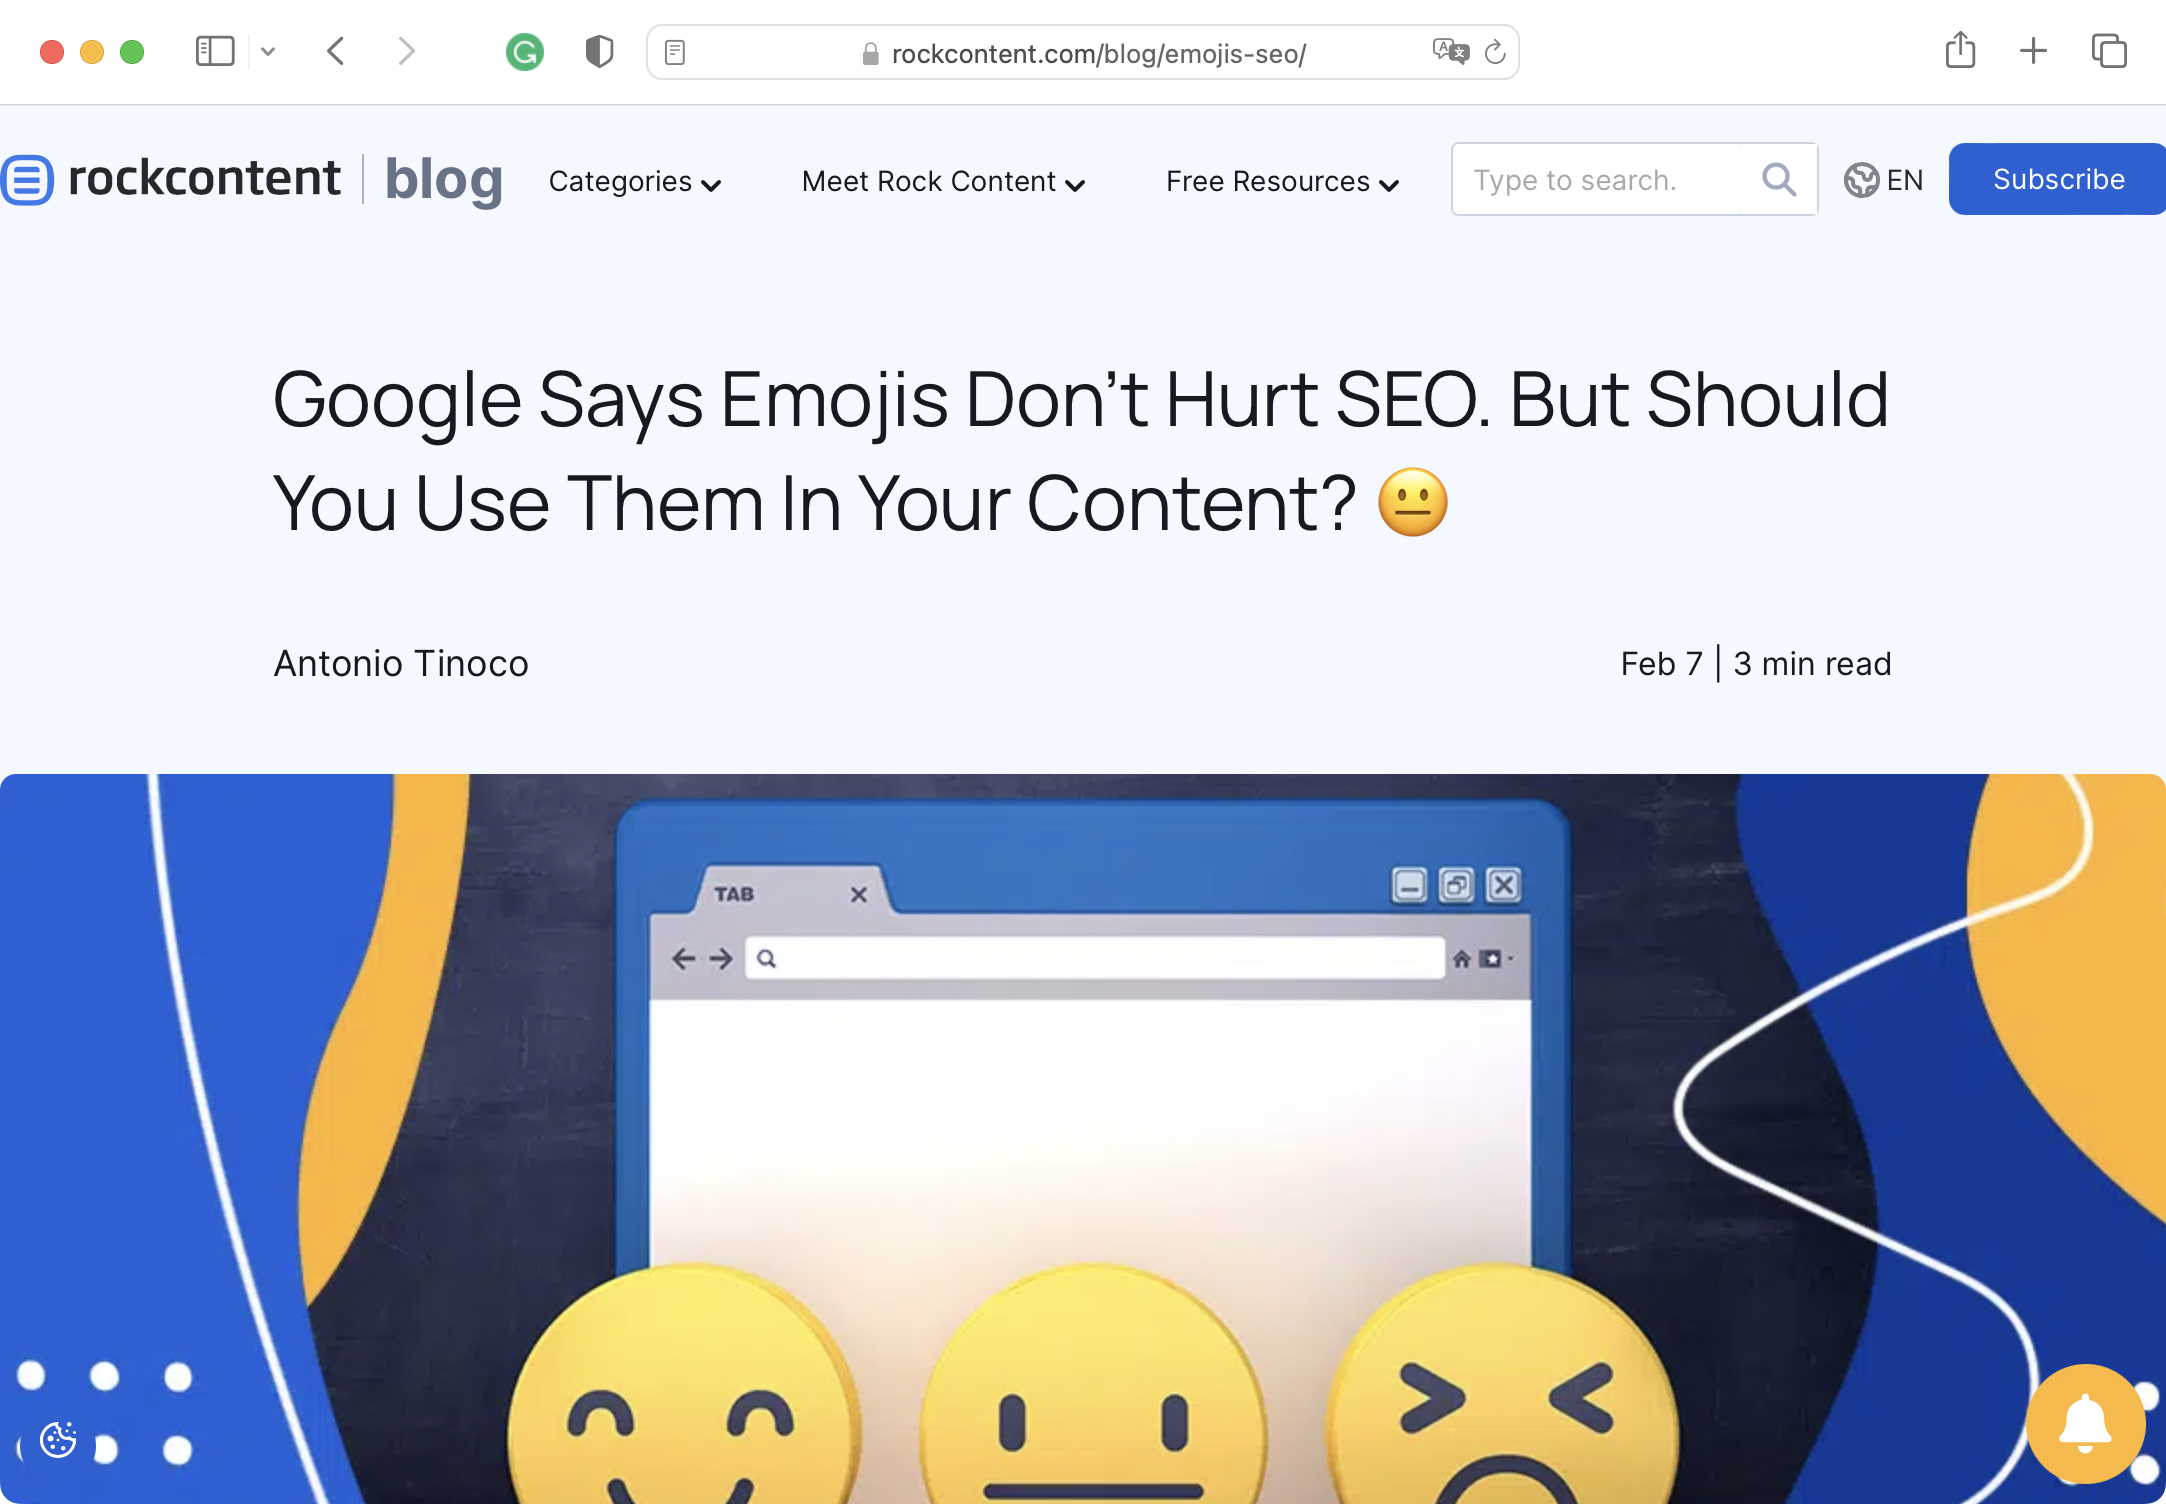Open notification bell bubble

(x=2085, y=1423)
